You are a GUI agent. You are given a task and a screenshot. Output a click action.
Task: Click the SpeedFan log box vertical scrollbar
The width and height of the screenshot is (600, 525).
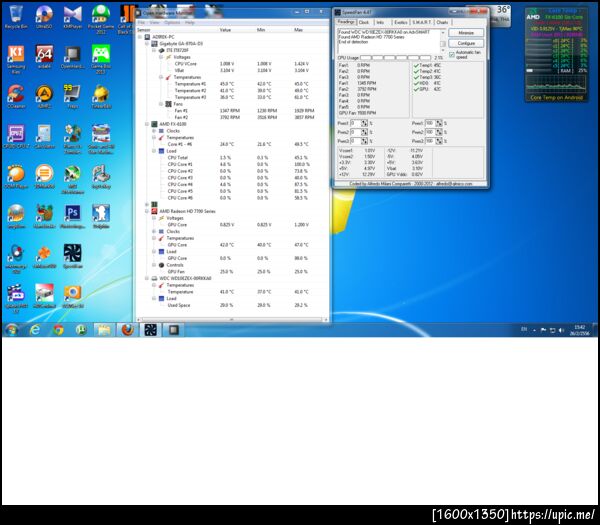tap(443, 42)
